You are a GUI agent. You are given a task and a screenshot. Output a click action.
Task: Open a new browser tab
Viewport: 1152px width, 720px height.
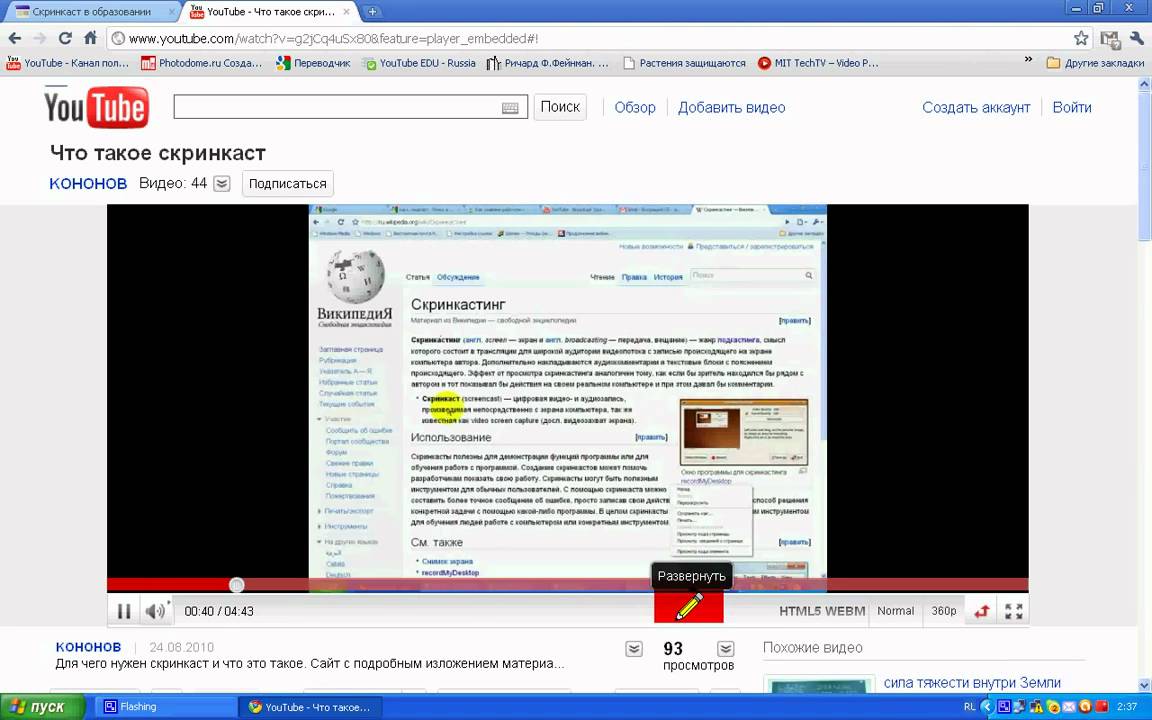pos(372,12)
